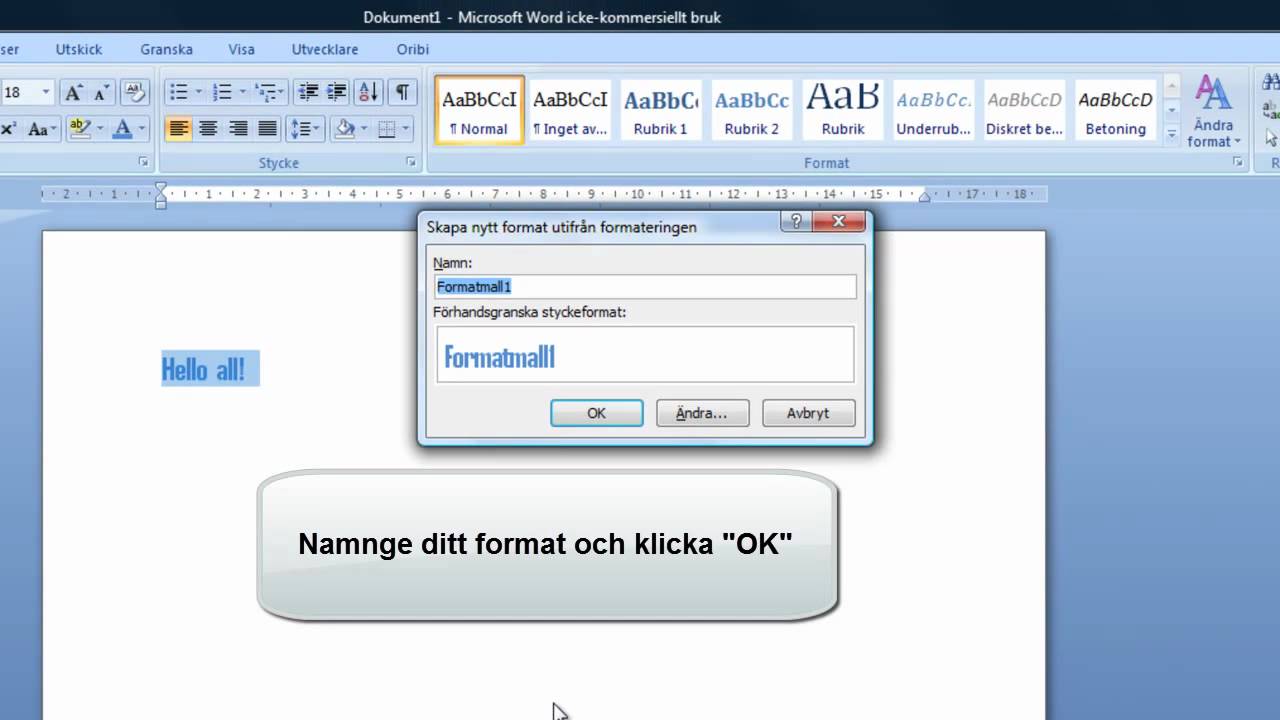
Task: Expand the styles gallery with the More arrow
Action: click(x=1172, y=135)
